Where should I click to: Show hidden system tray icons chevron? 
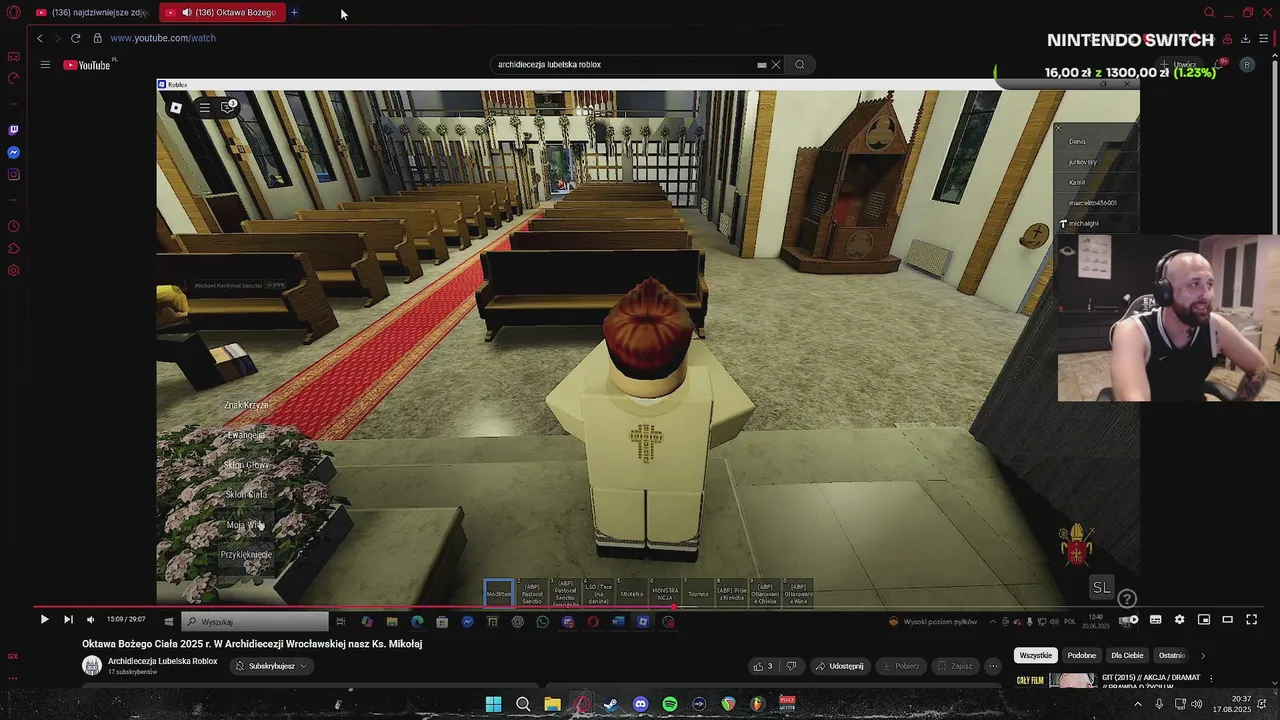click(x=1137, y=705)
